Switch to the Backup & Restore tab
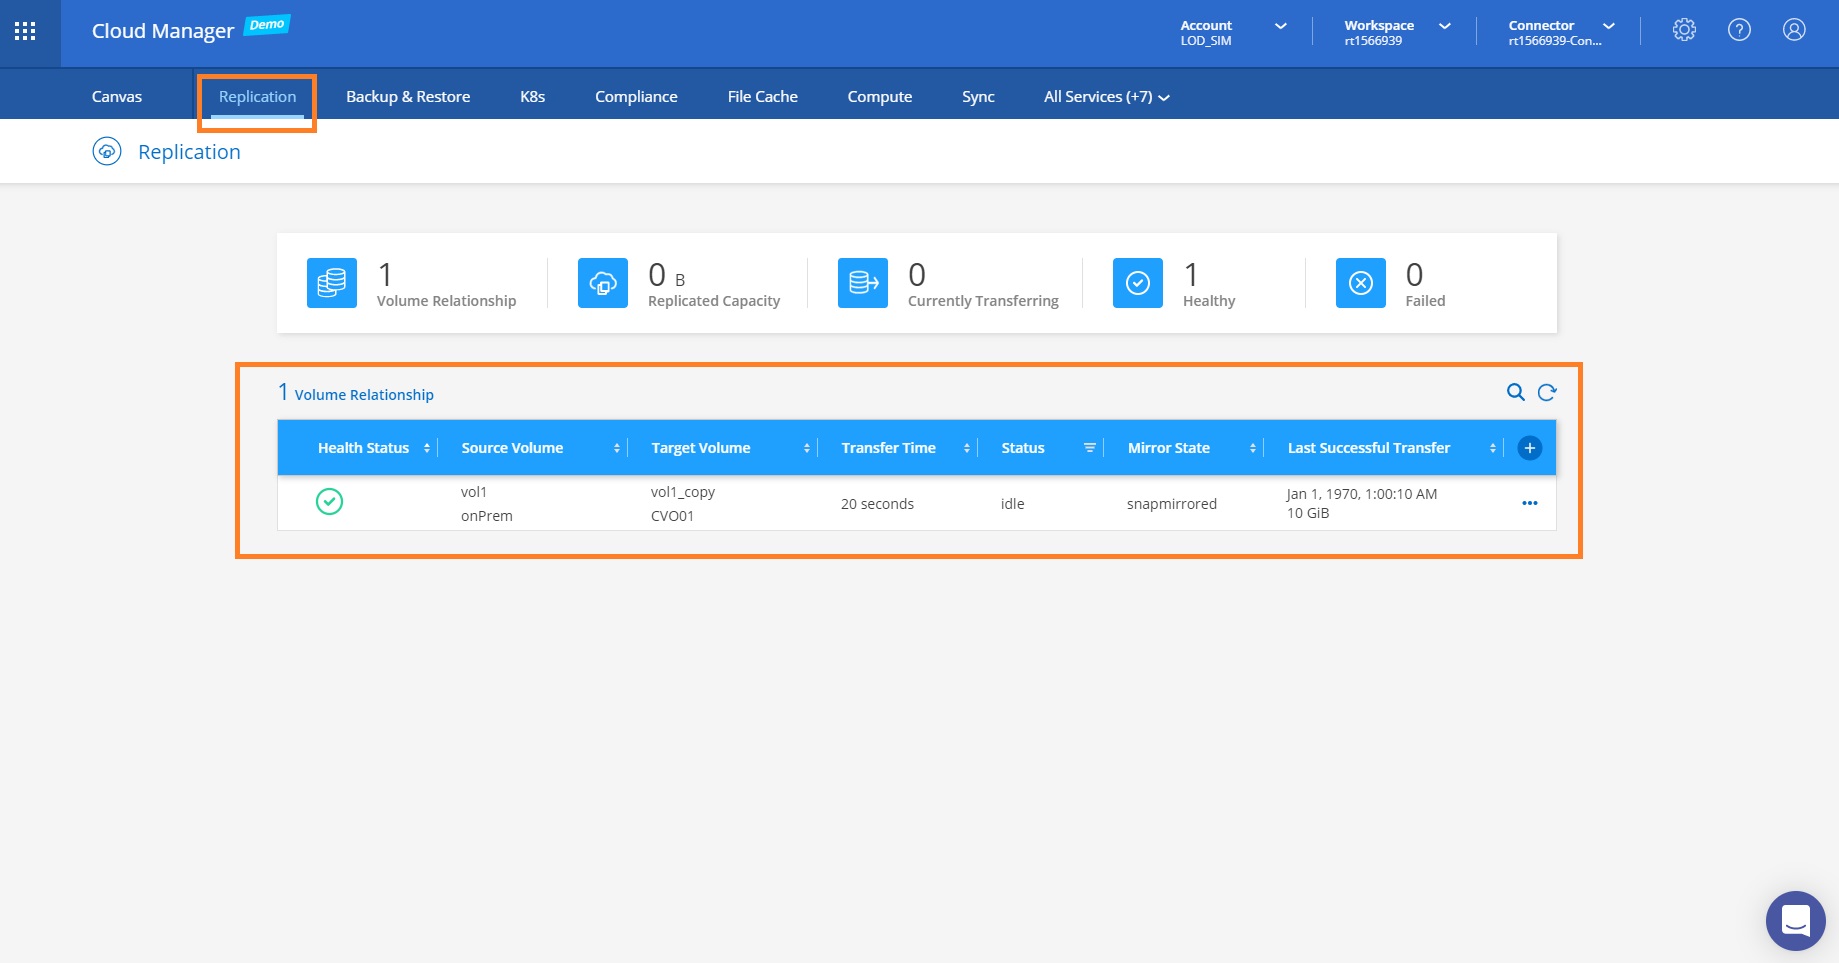The height and width of the screenshot is (963, 1839). coord(408,97)
